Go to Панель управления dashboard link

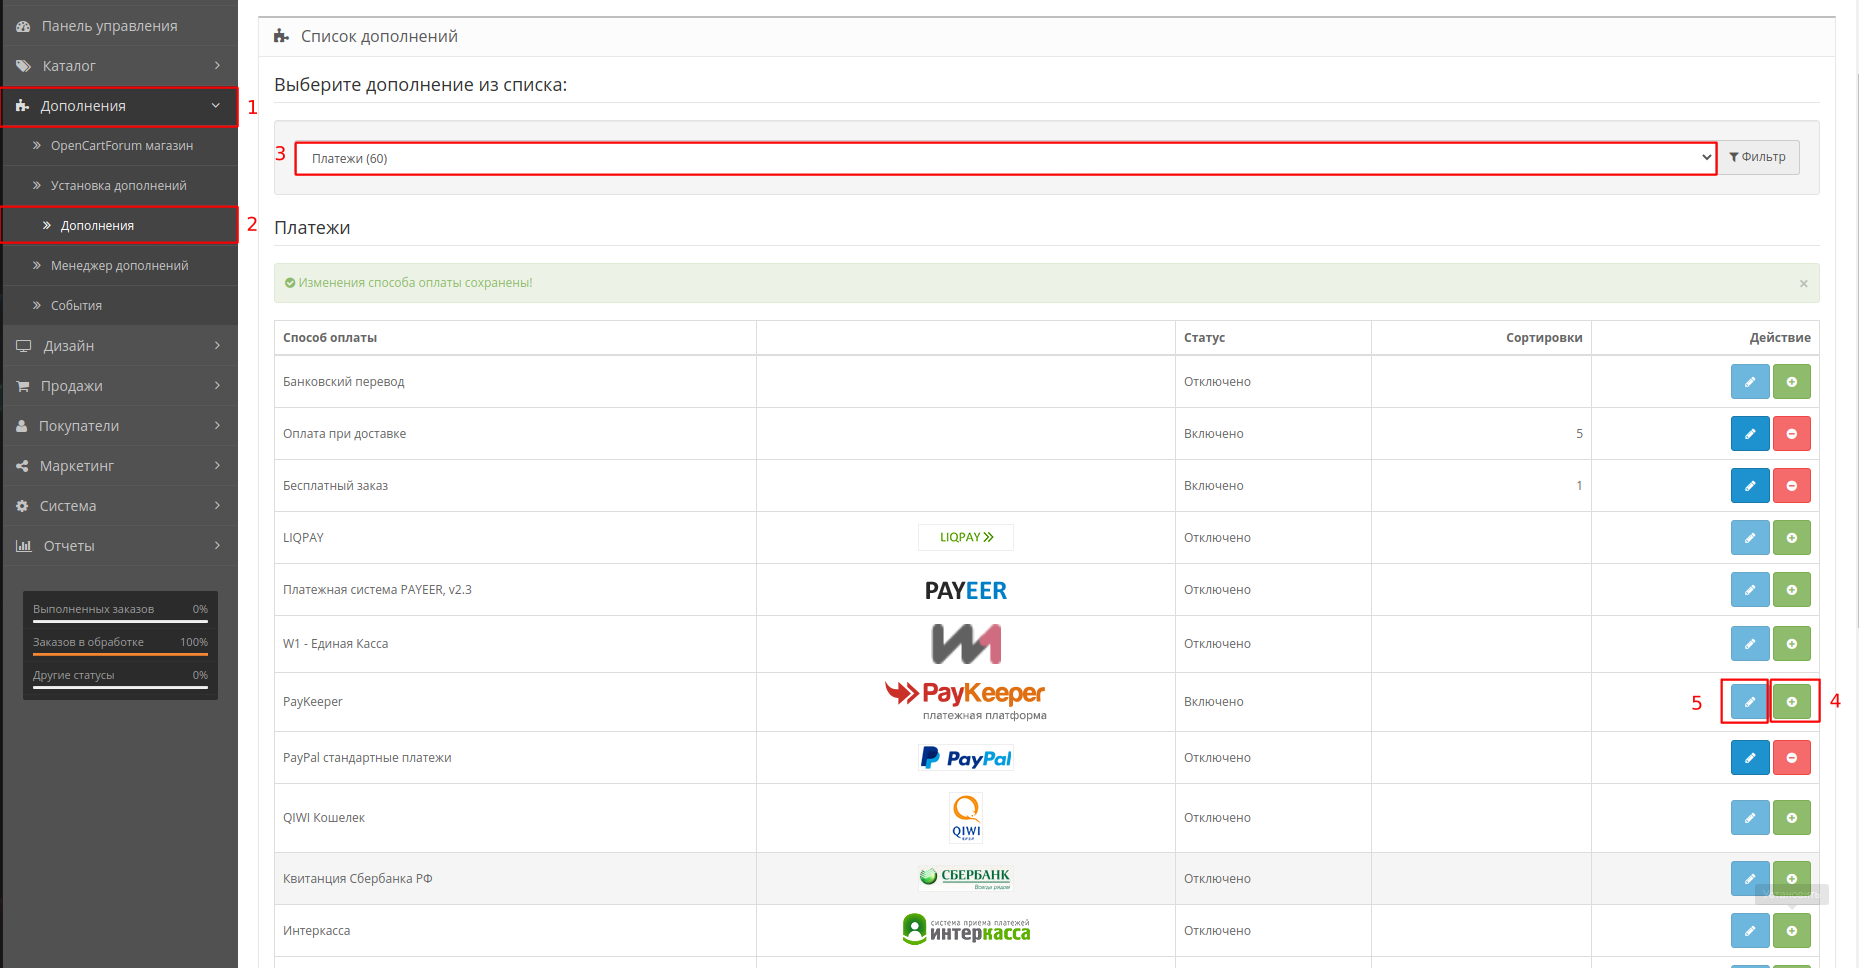pyautogui.click(x=109, y=26)
